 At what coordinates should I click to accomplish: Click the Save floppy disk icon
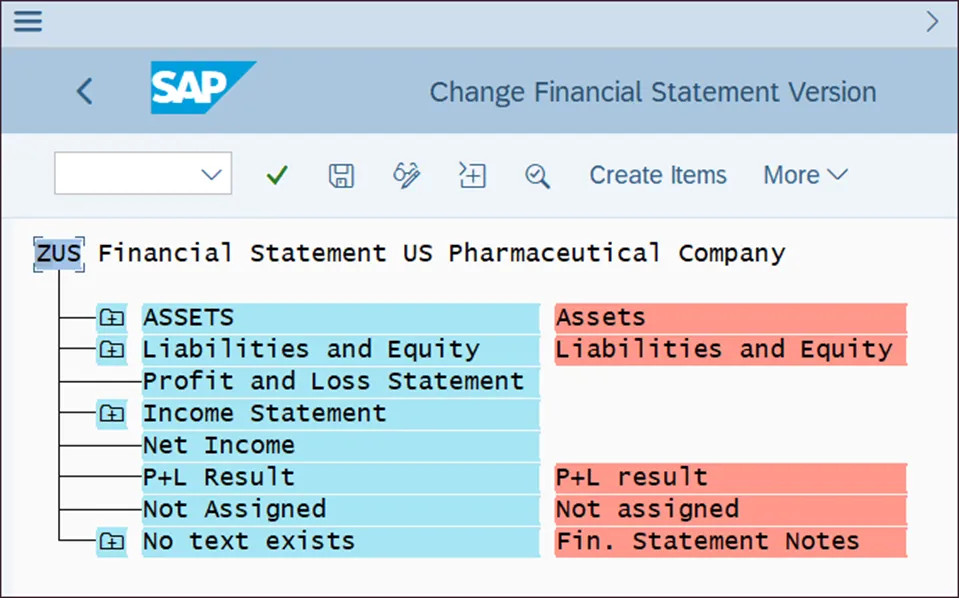coord(341,175)
